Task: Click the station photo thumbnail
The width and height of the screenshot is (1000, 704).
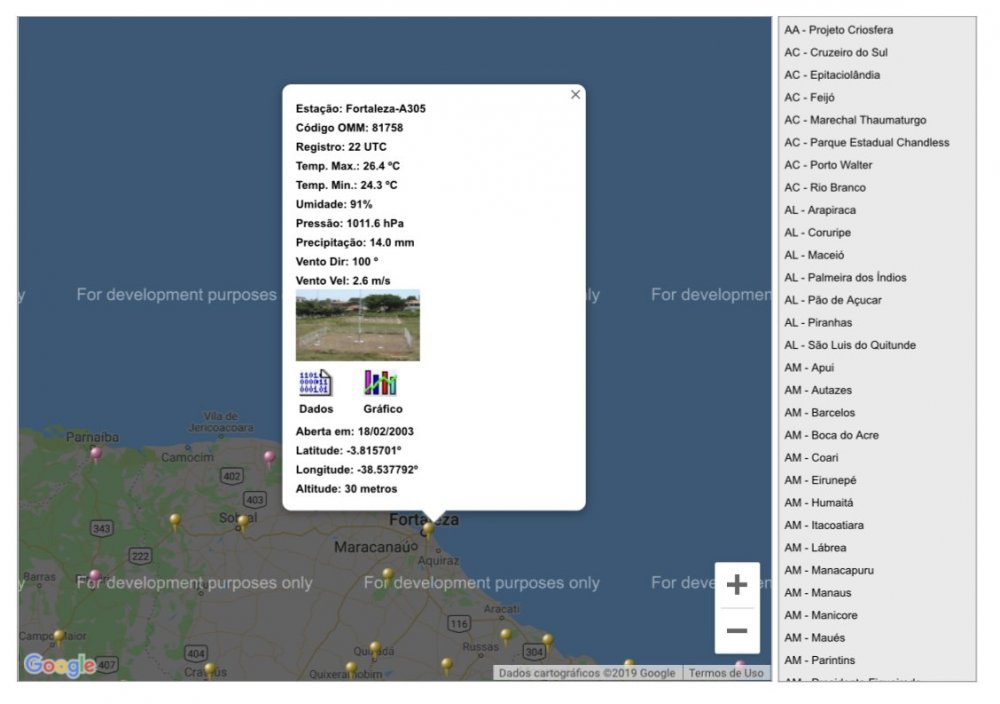Action: 358,325
